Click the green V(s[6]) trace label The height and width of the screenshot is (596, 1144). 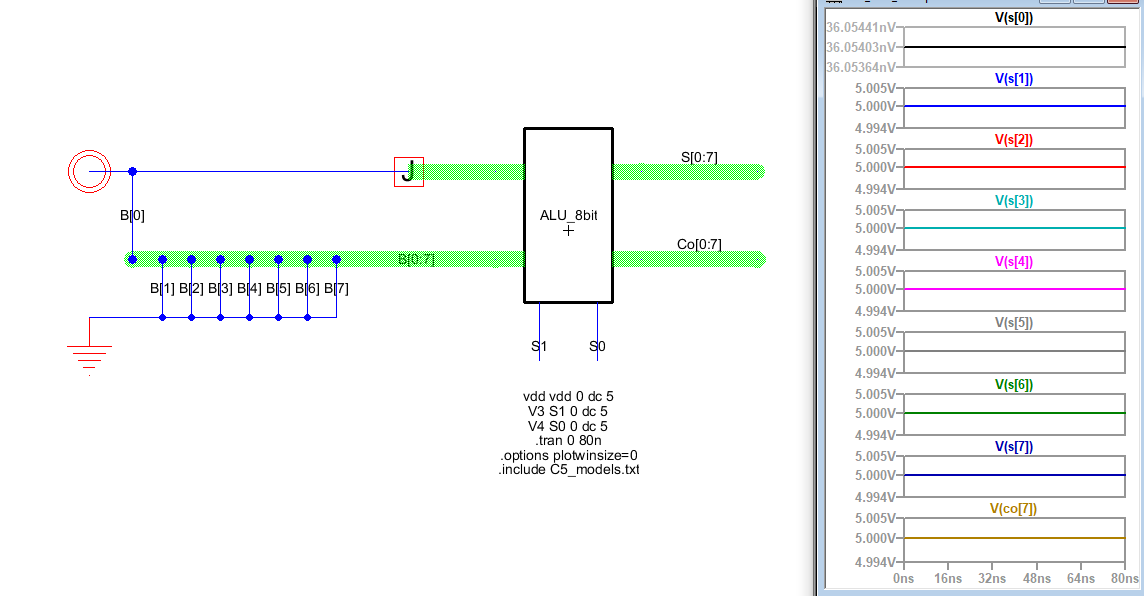coord(1014,385)
